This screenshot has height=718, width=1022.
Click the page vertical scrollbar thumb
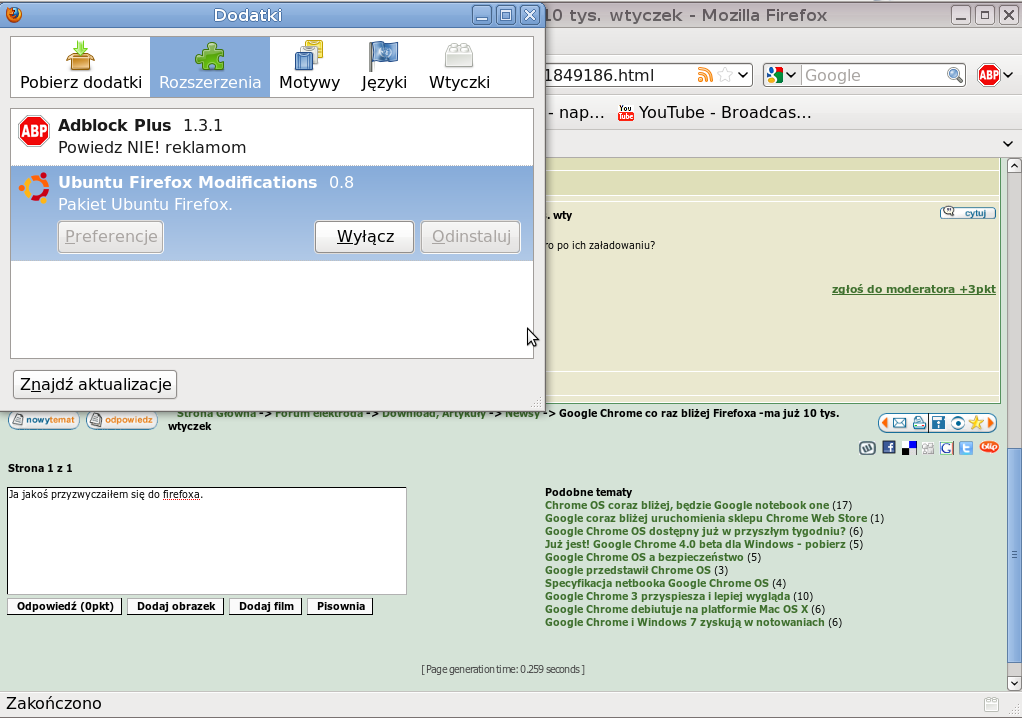tap(1014, 557)
